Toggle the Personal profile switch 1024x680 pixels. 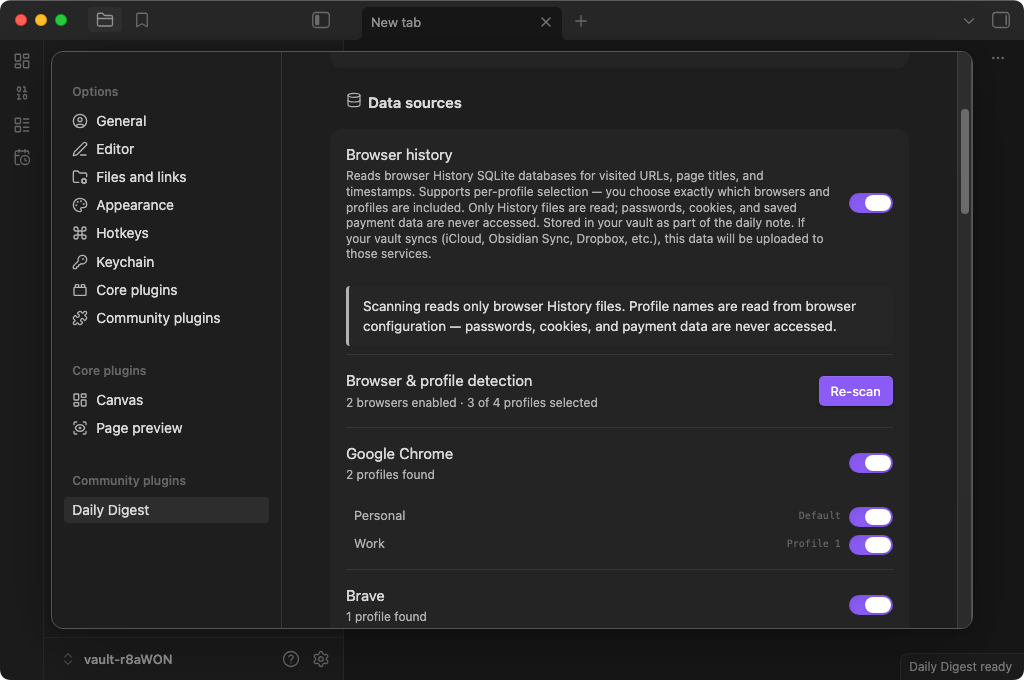coord(871,517)
